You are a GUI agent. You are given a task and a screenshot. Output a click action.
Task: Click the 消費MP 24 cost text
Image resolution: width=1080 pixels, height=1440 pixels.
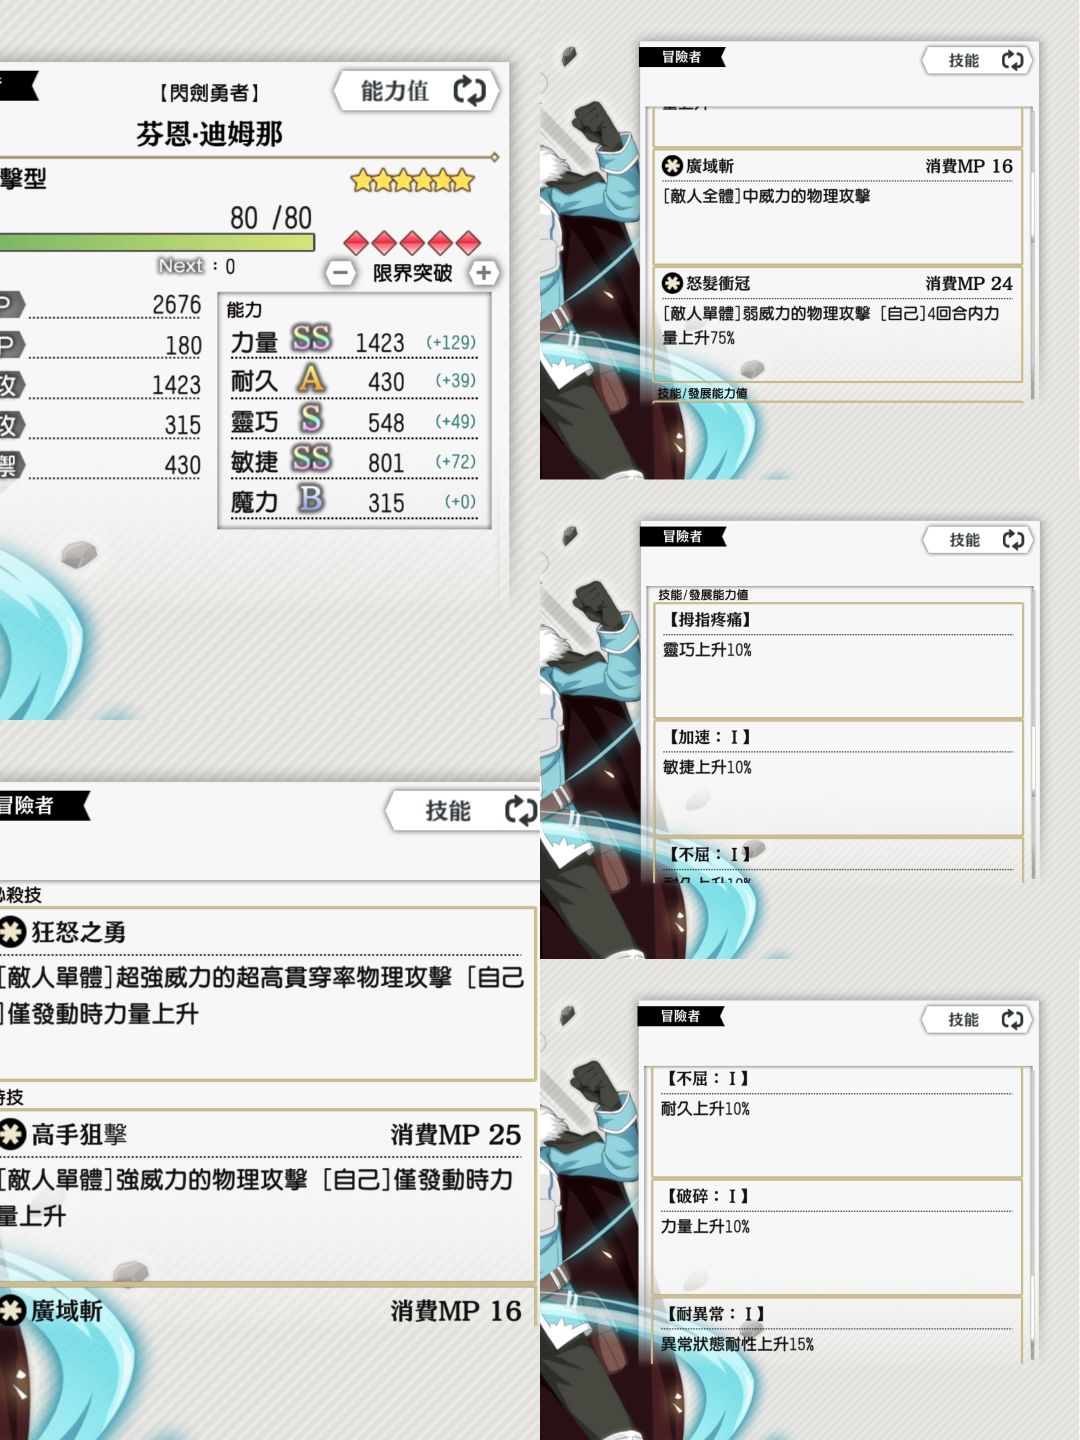(x=969, y=283)
